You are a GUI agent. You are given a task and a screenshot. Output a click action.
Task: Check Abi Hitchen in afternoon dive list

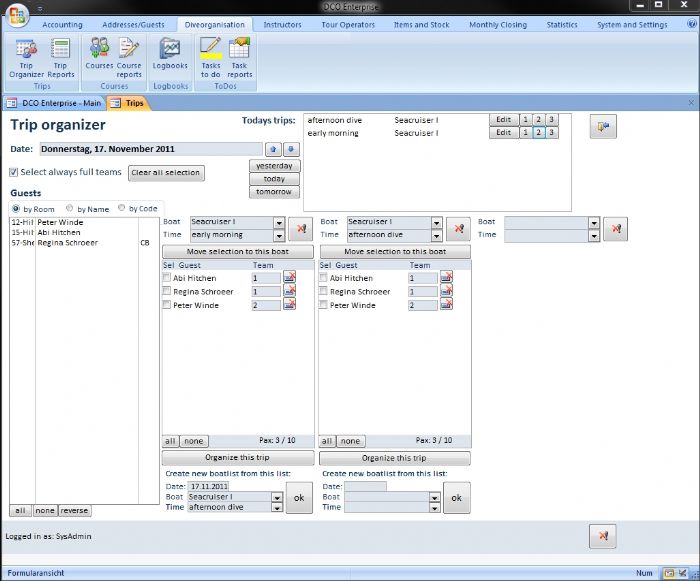323,278
